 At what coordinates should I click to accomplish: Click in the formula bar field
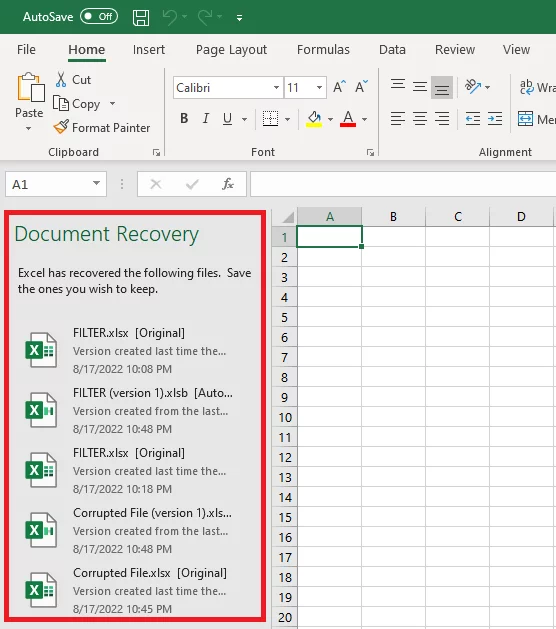click(x=403, y=184)
